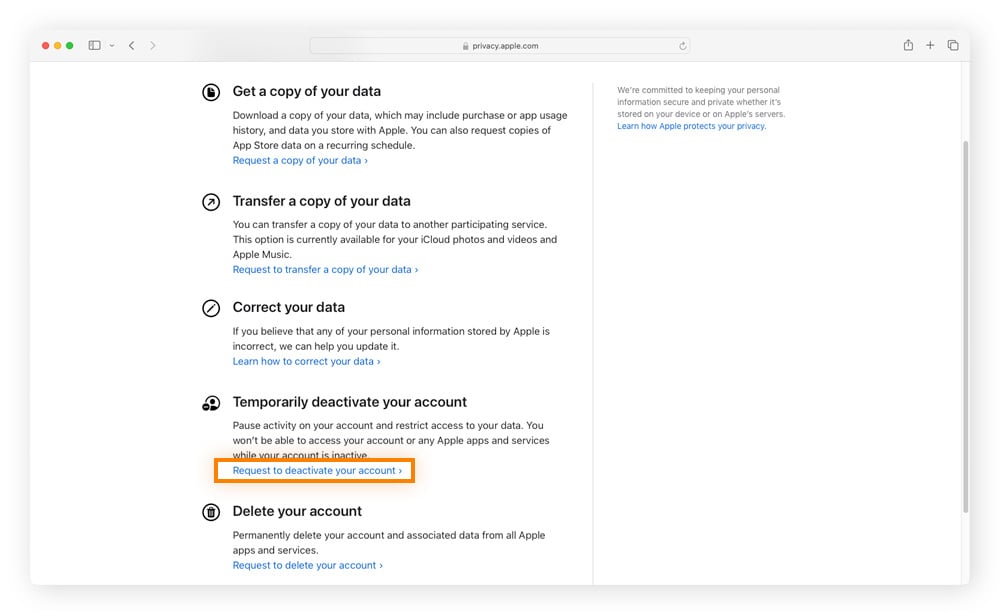Screen dimensions: 1000x615
Task: Open 'Request to transfer a copy of your data'
Action: pos(325,269)
